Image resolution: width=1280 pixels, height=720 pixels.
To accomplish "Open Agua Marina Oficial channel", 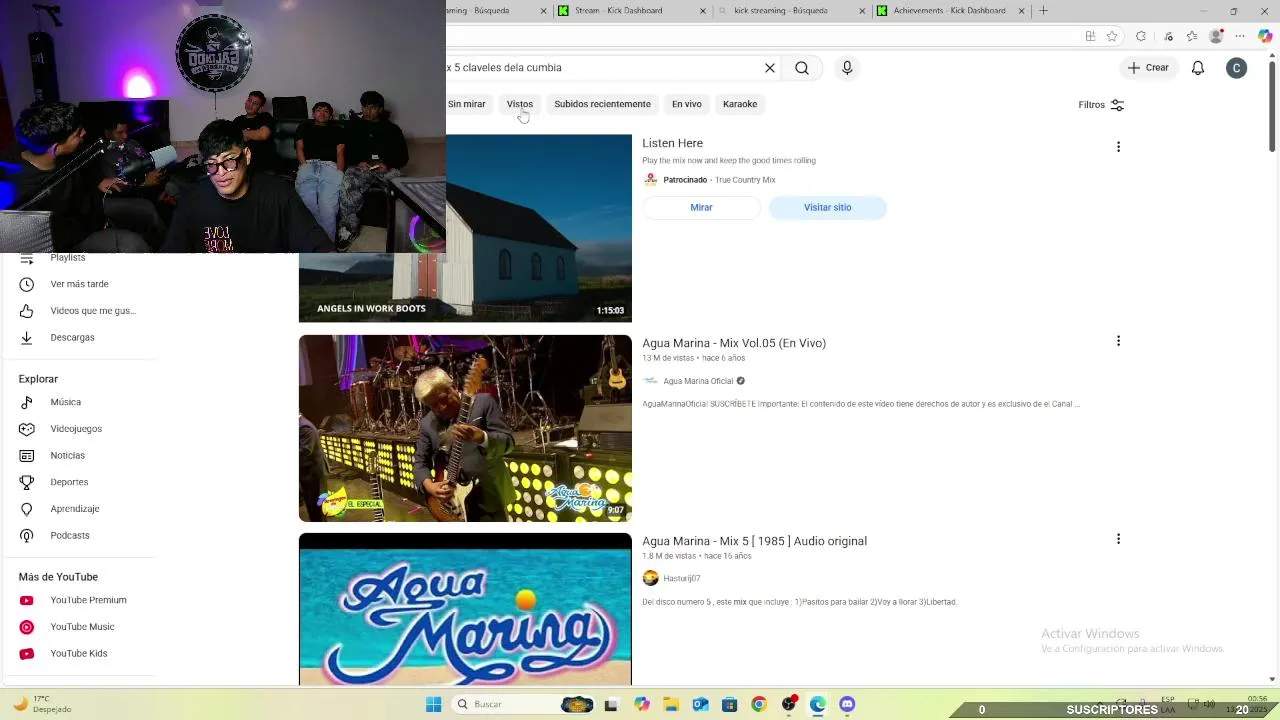I will click(x=698, y=381).
